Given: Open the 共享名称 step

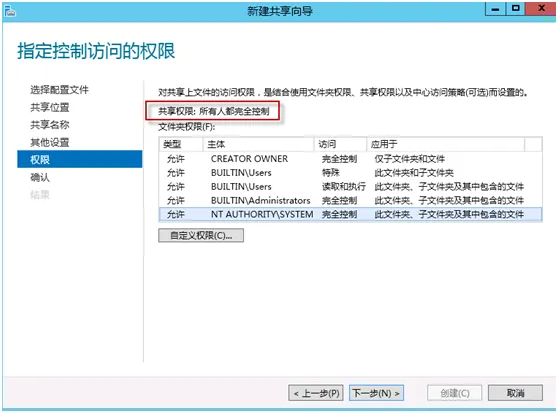Looking at the screenshot, I should point(50,125).
